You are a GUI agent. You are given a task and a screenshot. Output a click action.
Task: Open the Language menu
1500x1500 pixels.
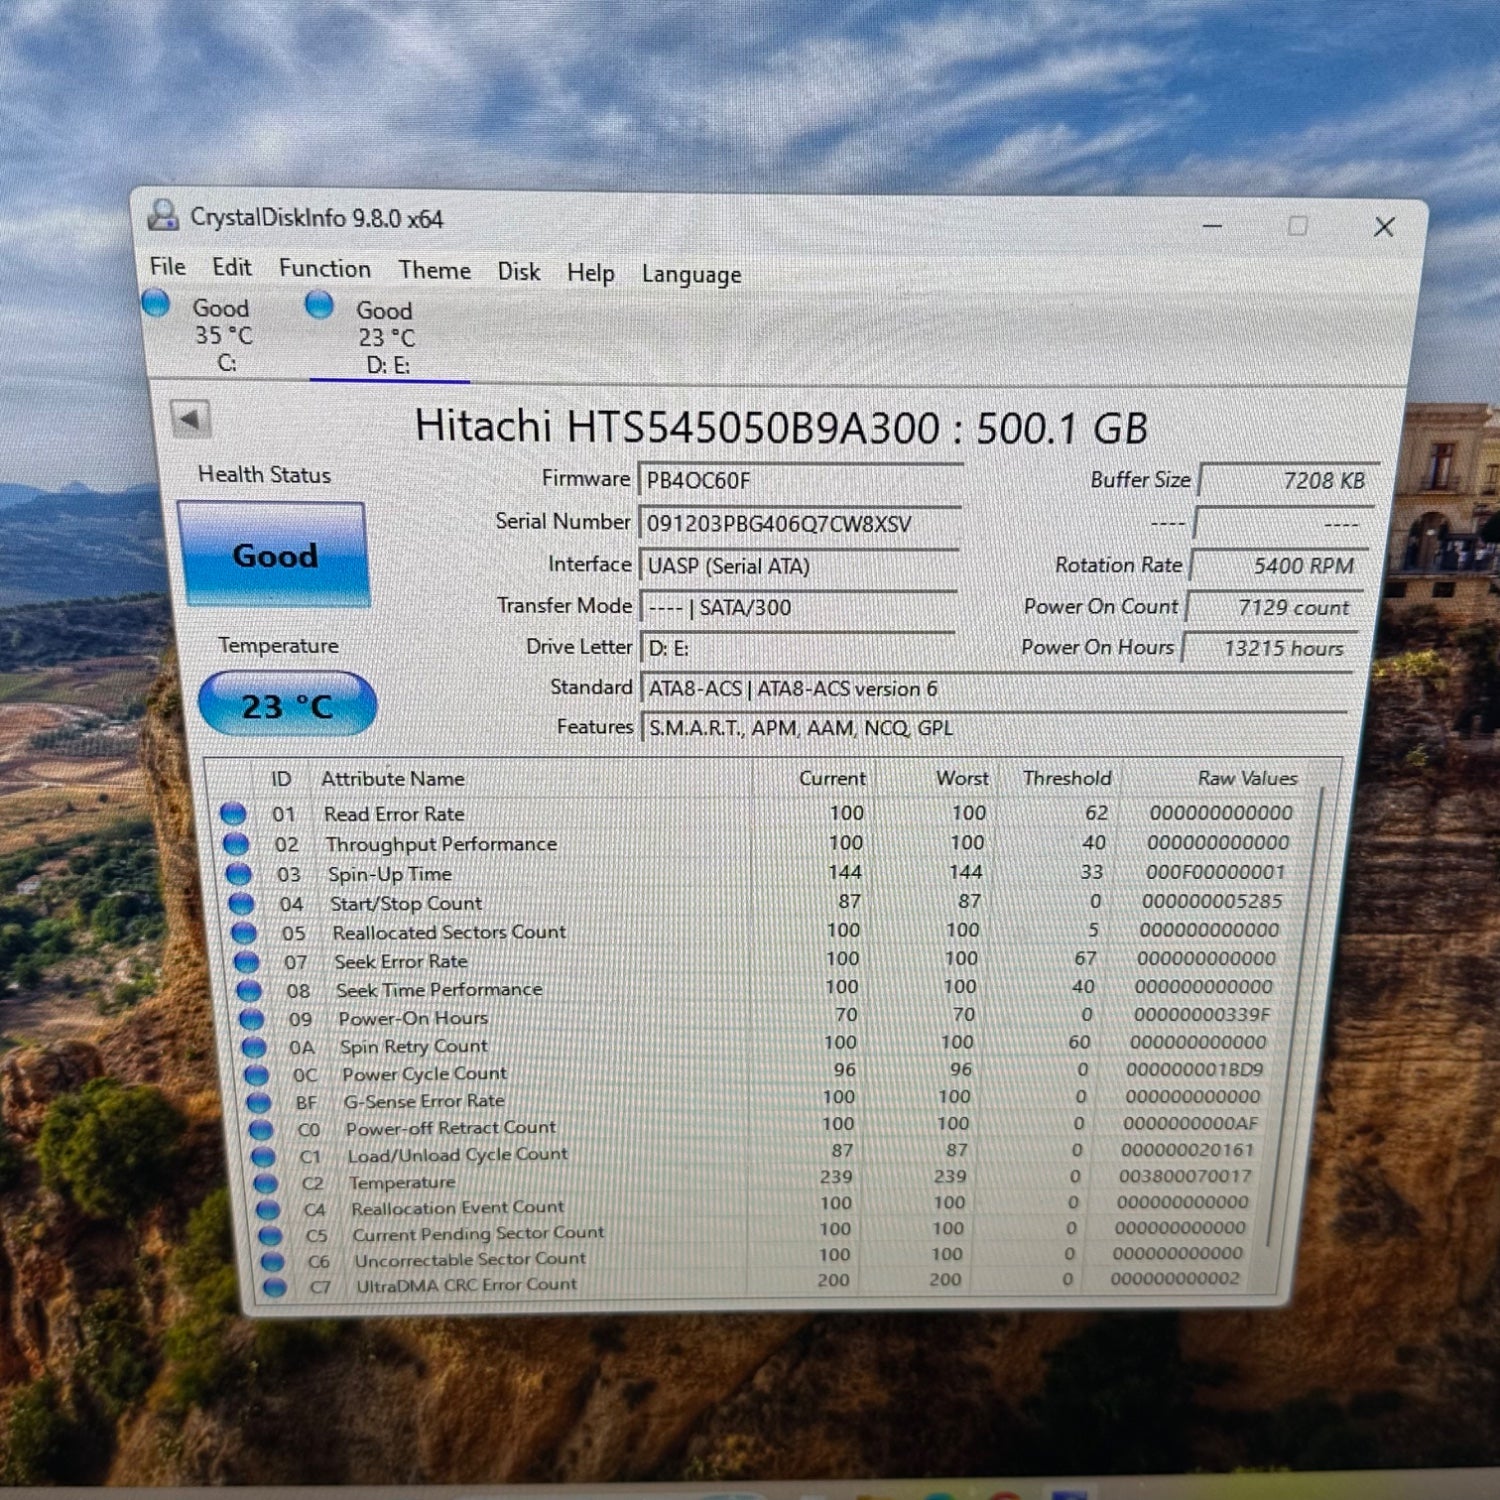pyautogui.click(x=691, y=274)
